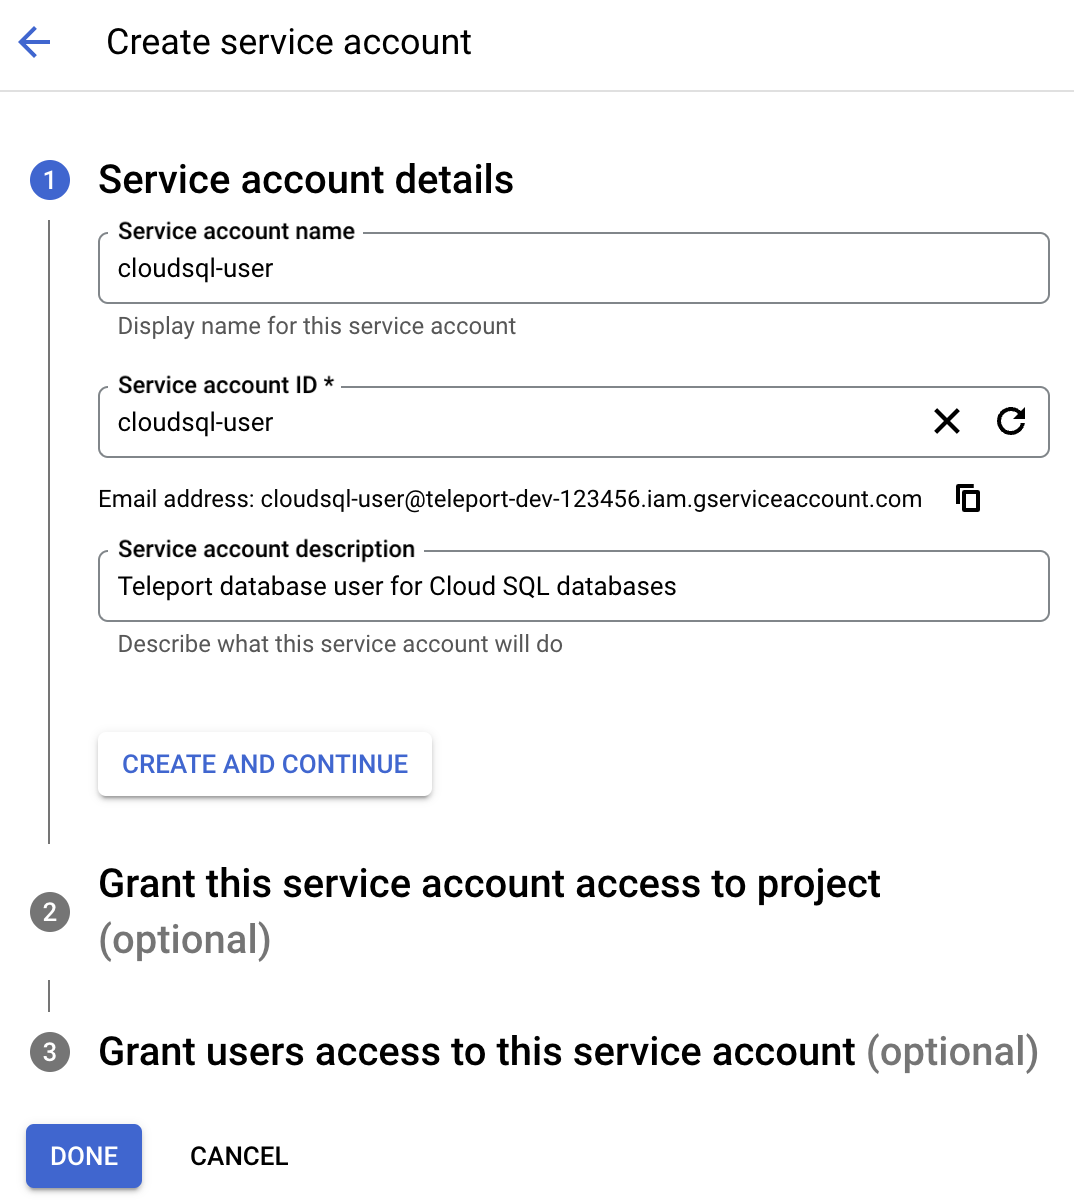Click the step 2 numbered circle
The height and width of the screenshot is (1202, 1074).
click(x=50, y=912)
